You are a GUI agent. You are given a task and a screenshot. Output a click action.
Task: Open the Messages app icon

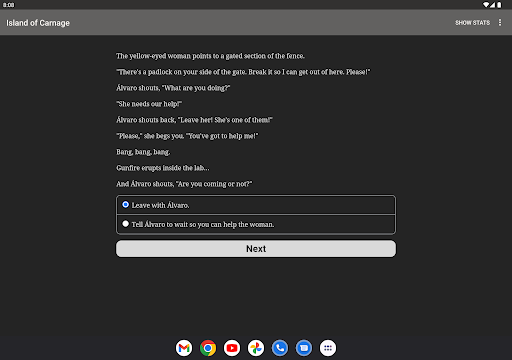click(304, 348)
